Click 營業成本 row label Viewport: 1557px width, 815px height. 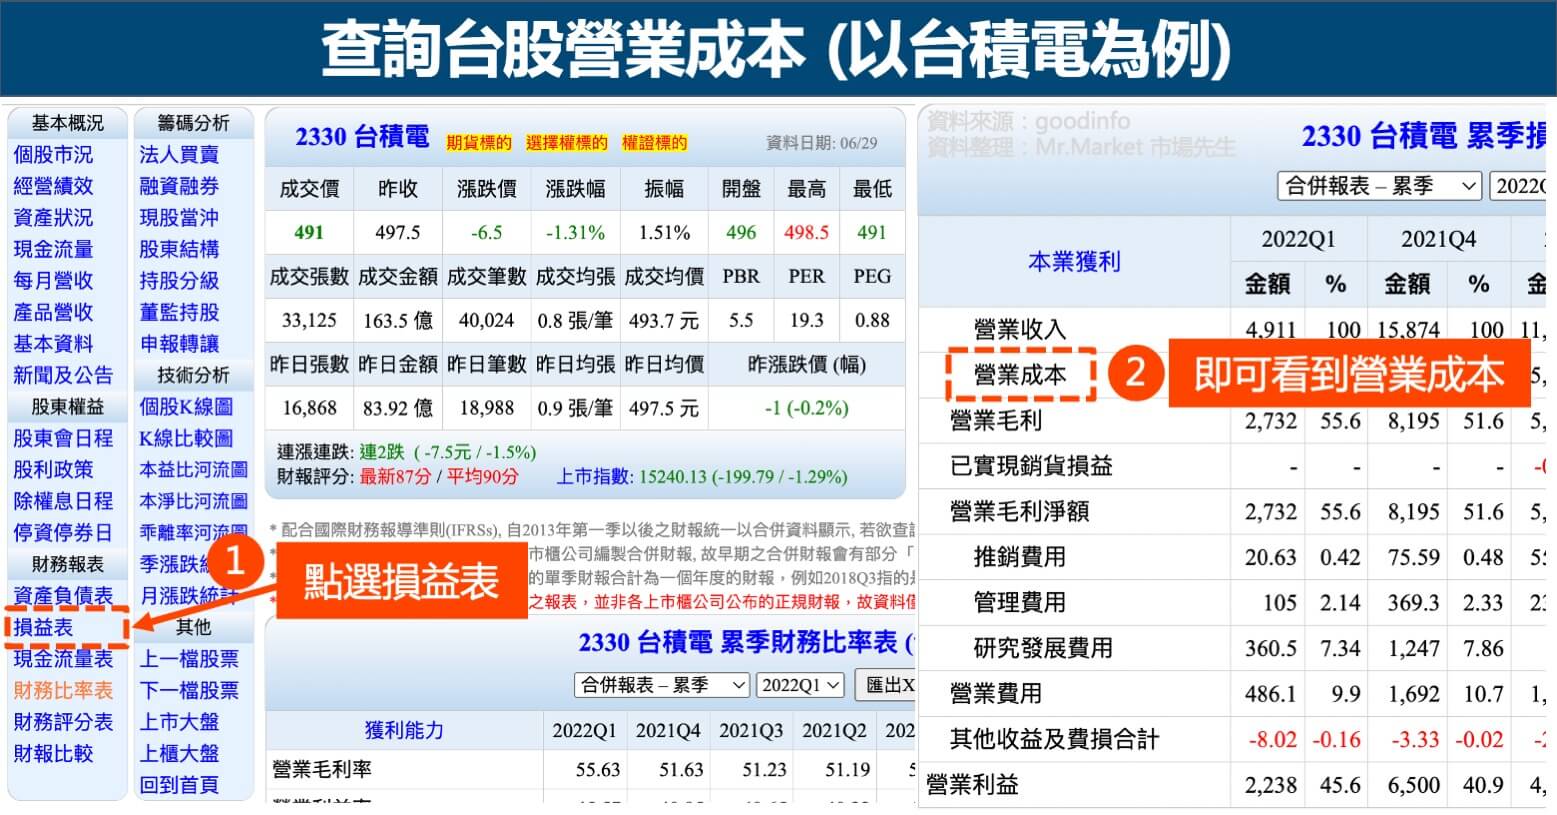tap(1020, 375)
